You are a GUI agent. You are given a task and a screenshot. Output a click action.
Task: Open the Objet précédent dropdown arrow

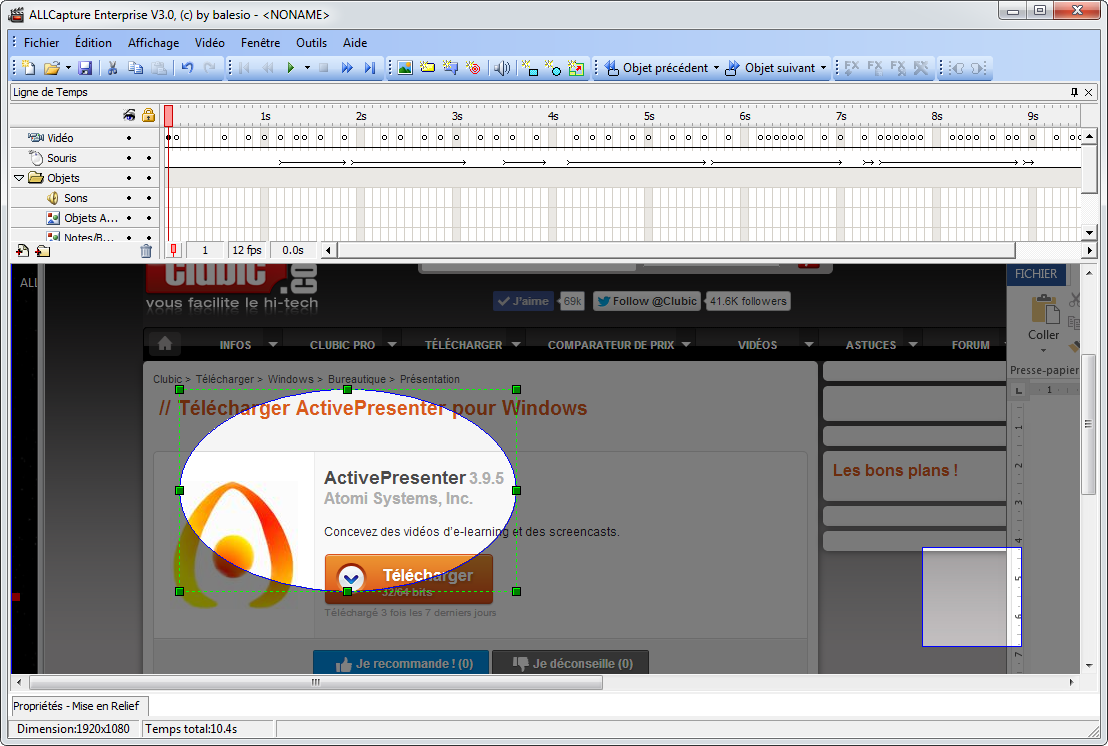click(716, 68)
